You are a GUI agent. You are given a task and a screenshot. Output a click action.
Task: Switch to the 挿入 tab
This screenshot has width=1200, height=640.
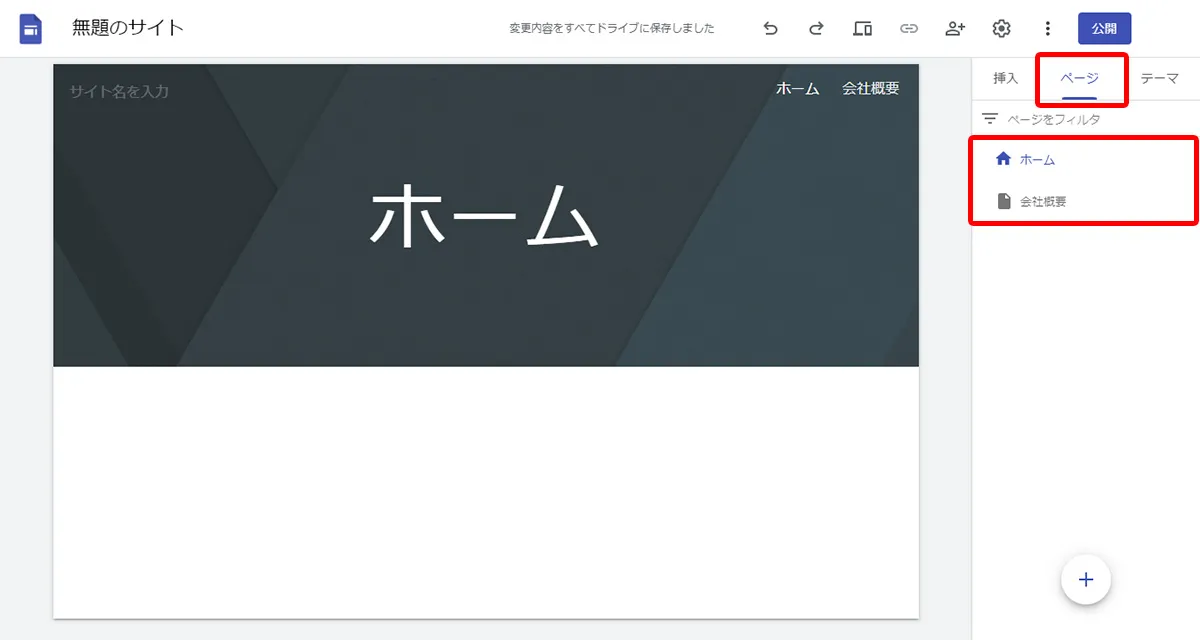(1005, 79)
